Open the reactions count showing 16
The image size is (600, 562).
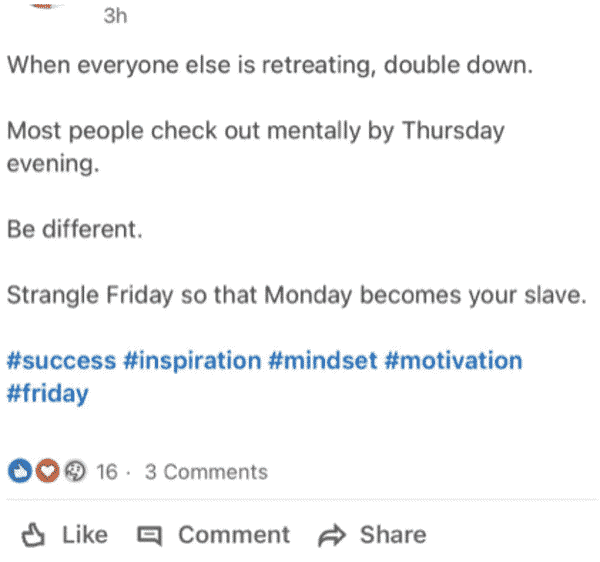[x=106, y=471]
